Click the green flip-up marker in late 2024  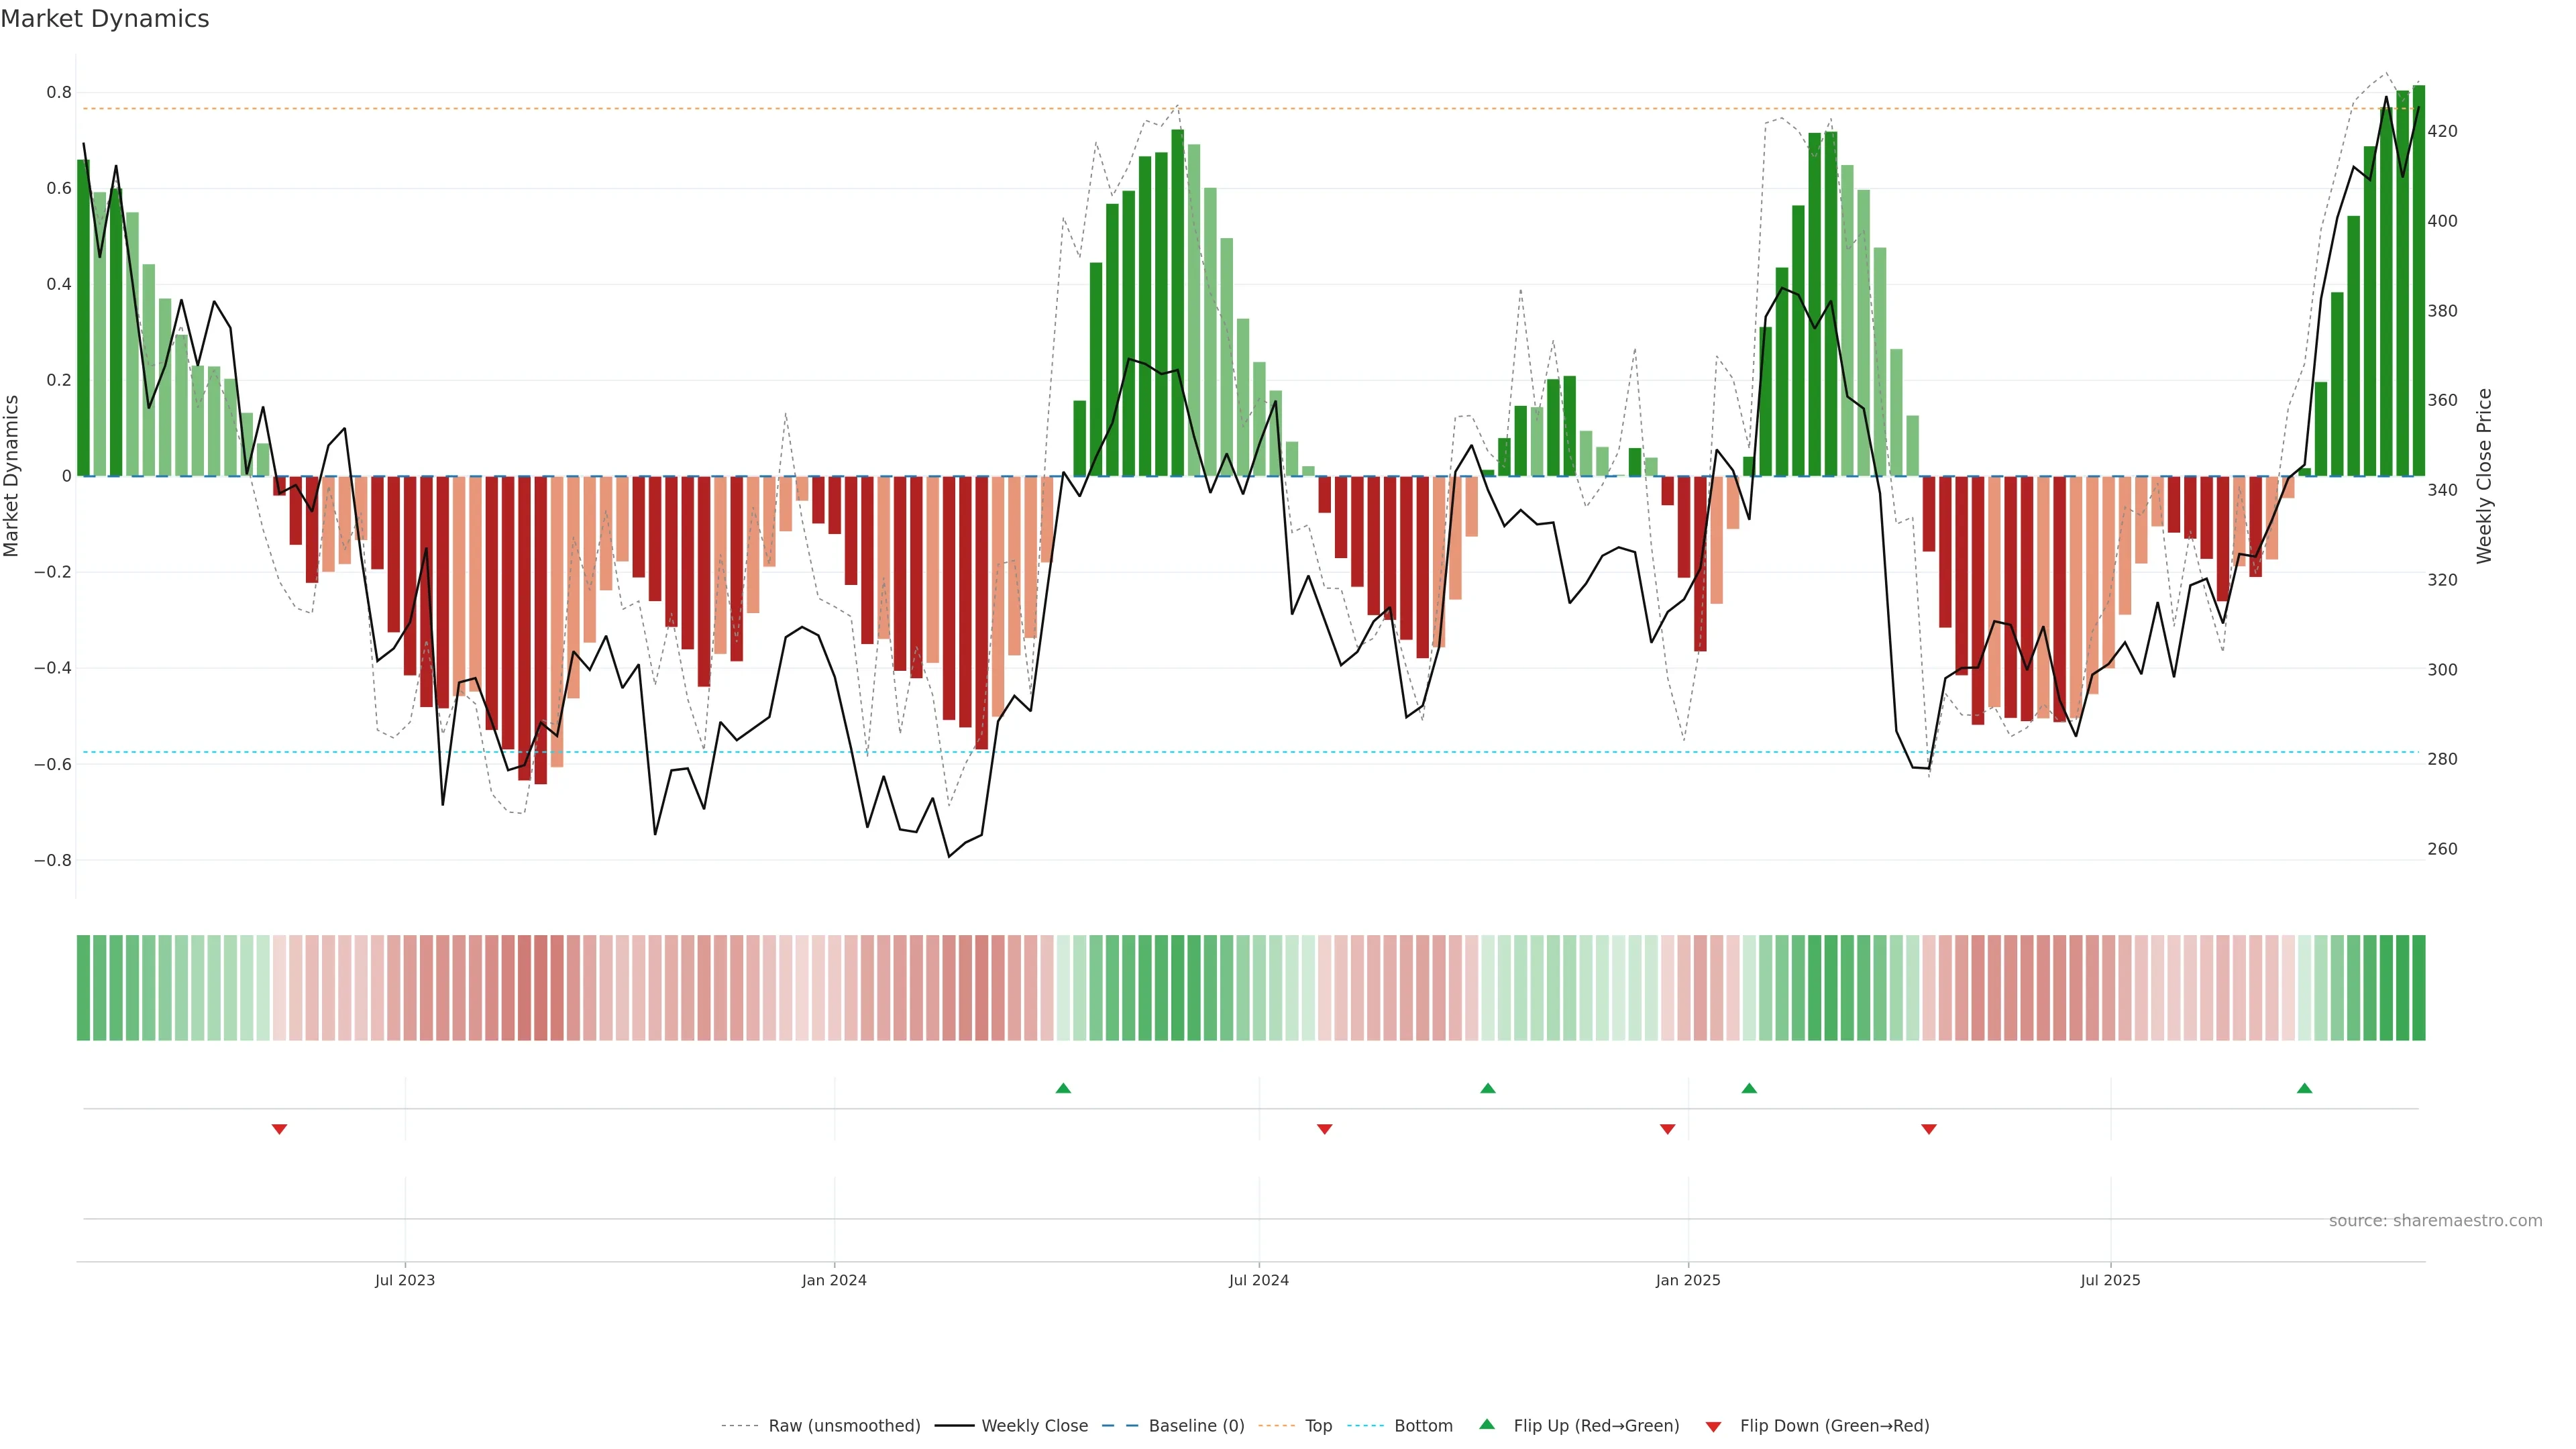[x=1488, y=1088]
